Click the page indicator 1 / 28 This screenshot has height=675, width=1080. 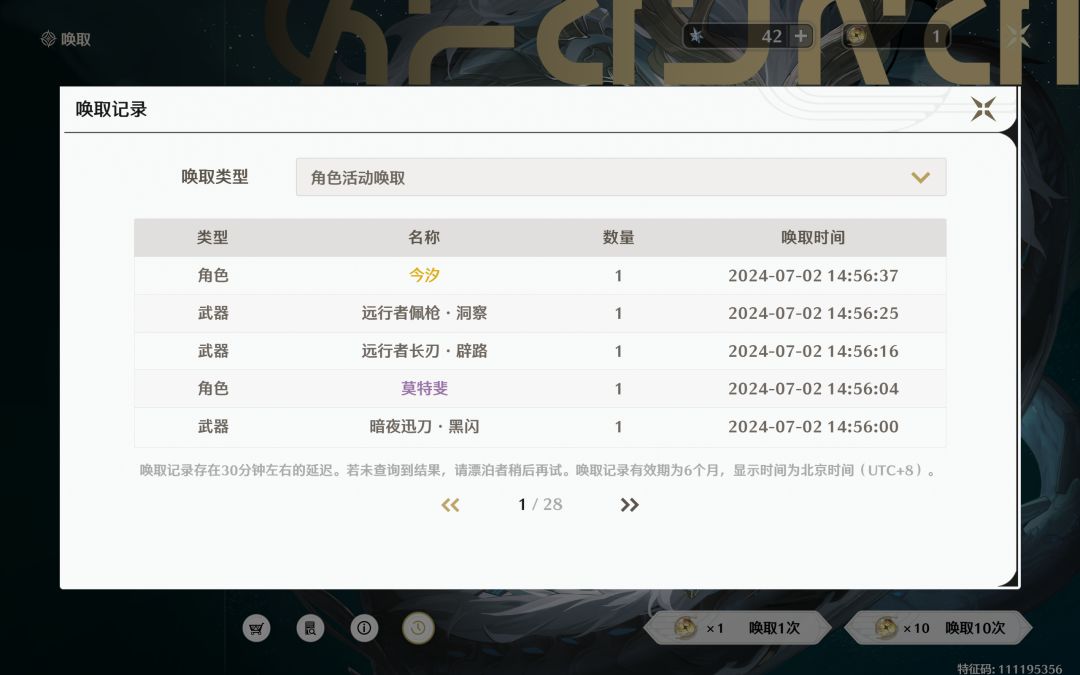[x=540, y=505]
